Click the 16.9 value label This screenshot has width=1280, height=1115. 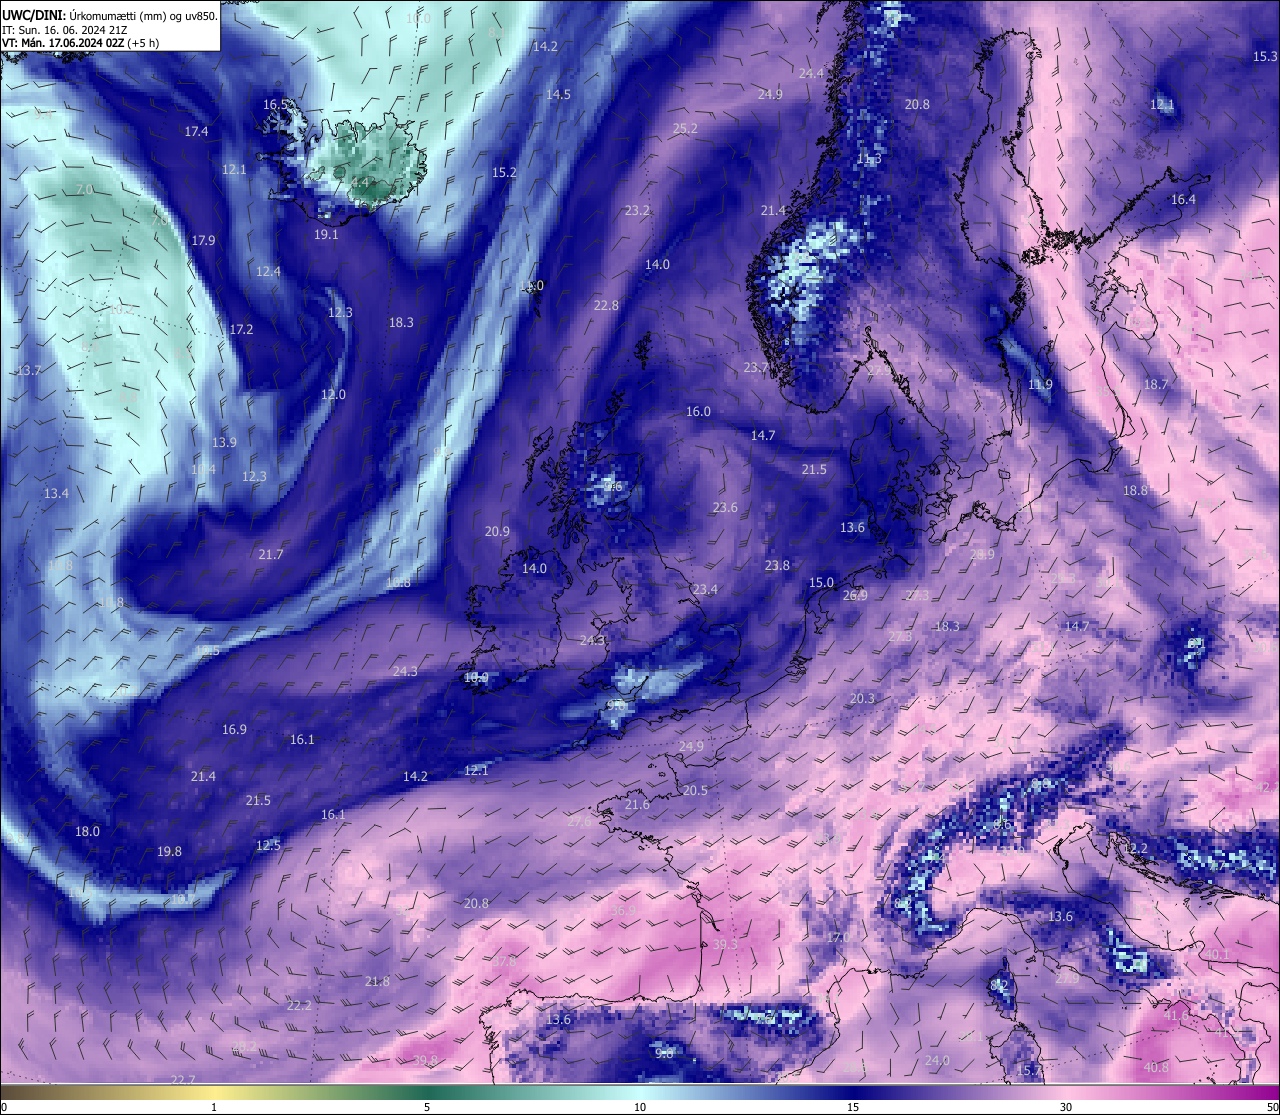coord(234,729)
